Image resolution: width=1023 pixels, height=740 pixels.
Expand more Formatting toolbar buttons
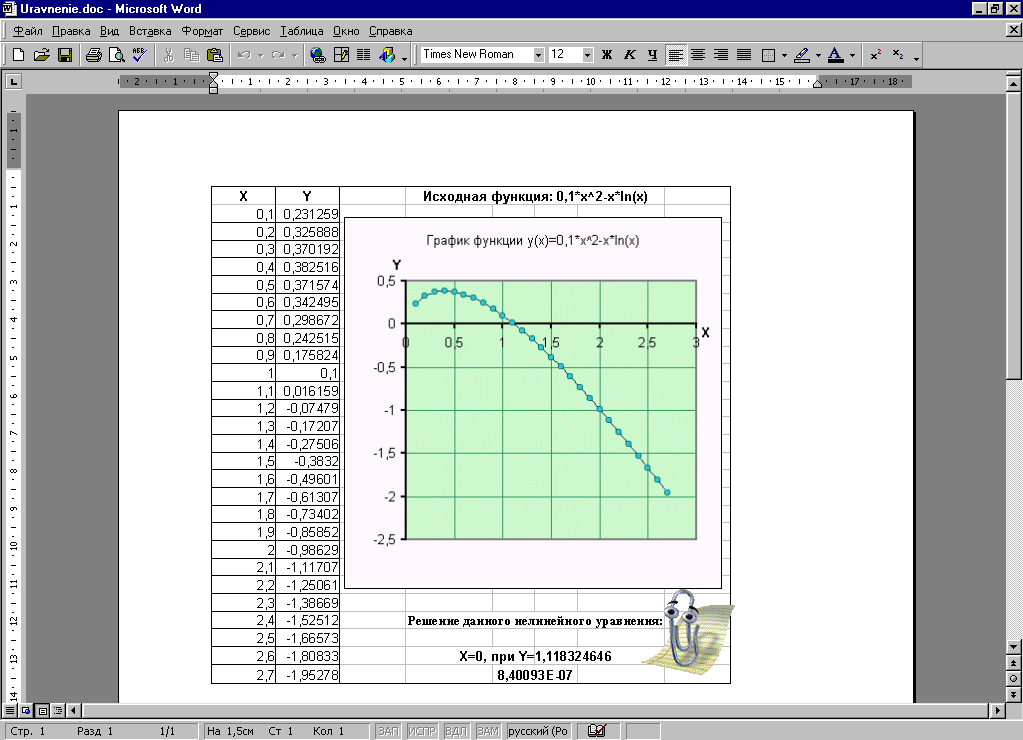coord(917,57)
